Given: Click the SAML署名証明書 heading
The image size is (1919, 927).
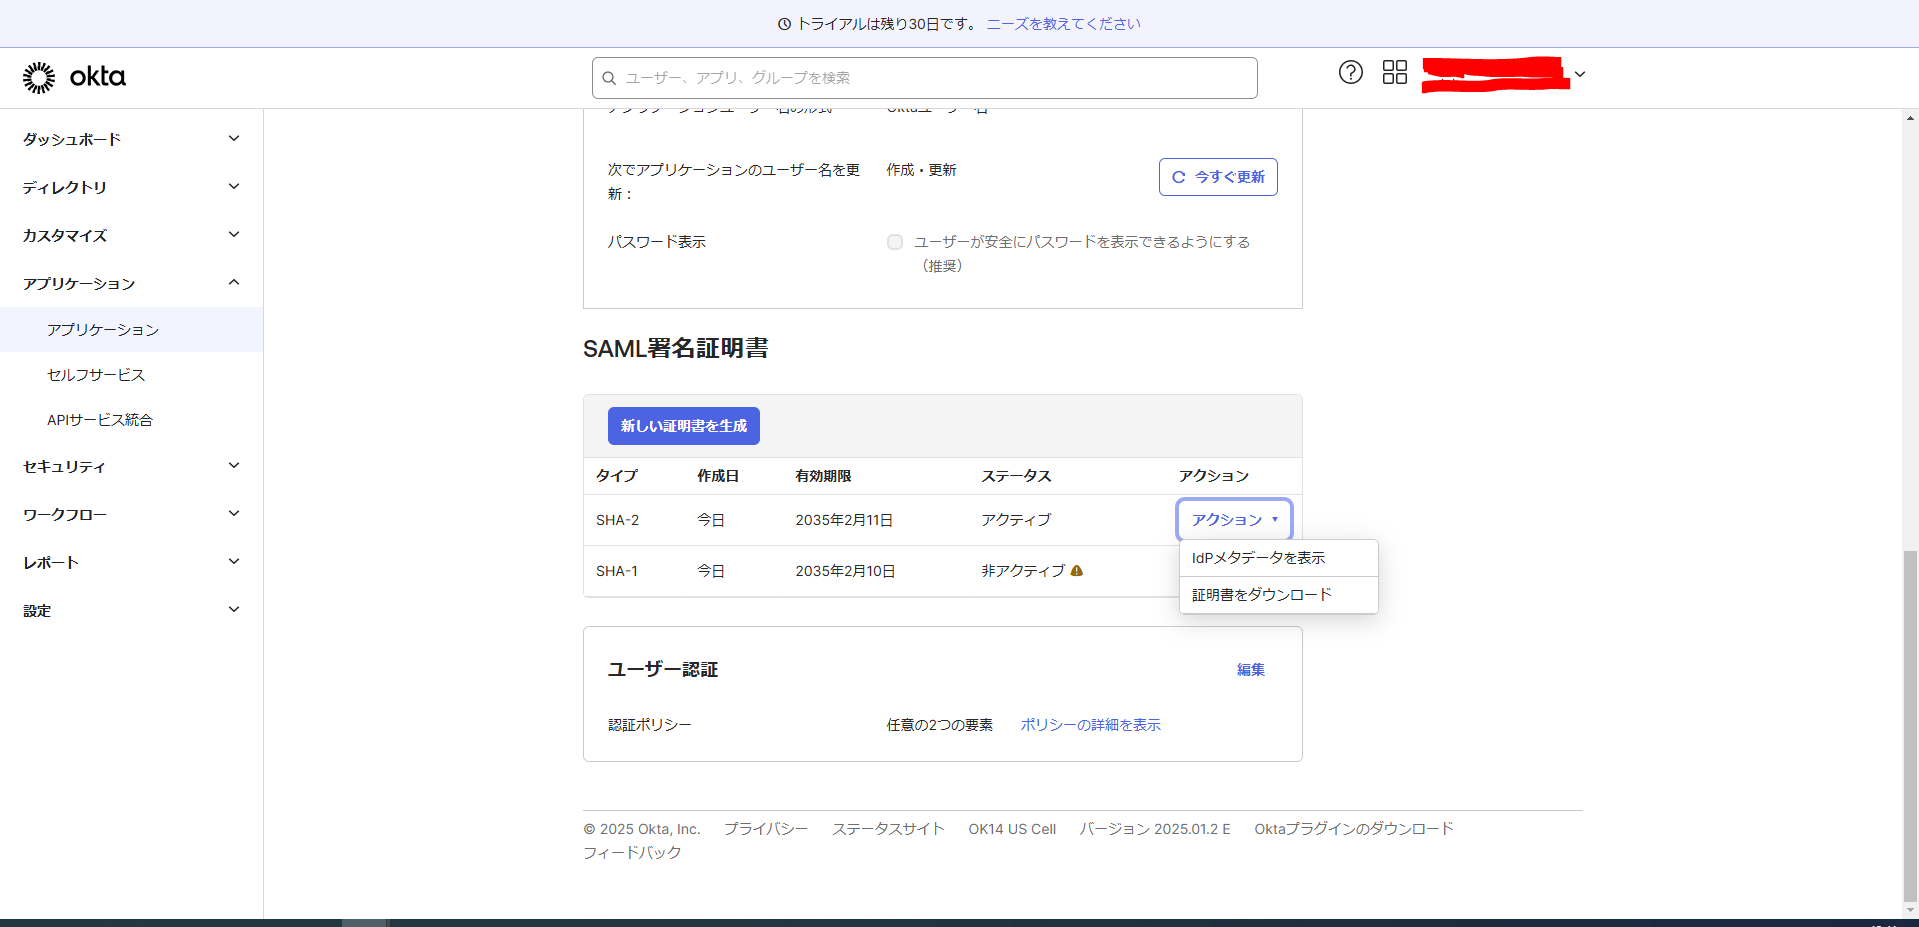Looking at the screenshot, I should point(676,348).
